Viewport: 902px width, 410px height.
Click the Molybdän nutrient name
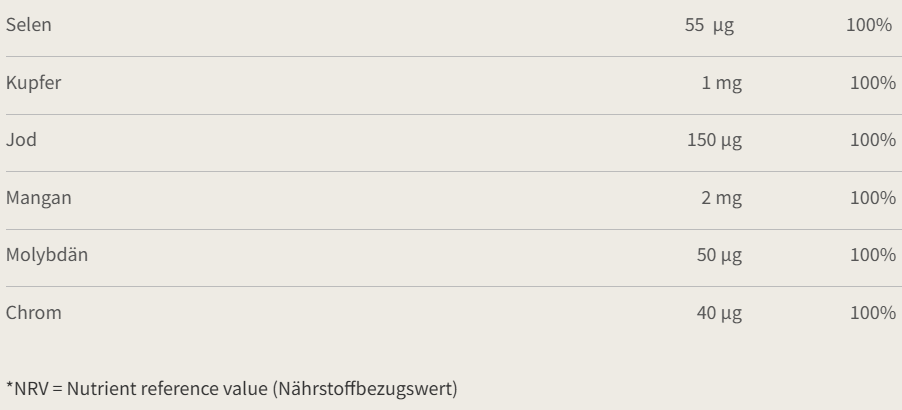pyautogui.click(x=47, y=255)
